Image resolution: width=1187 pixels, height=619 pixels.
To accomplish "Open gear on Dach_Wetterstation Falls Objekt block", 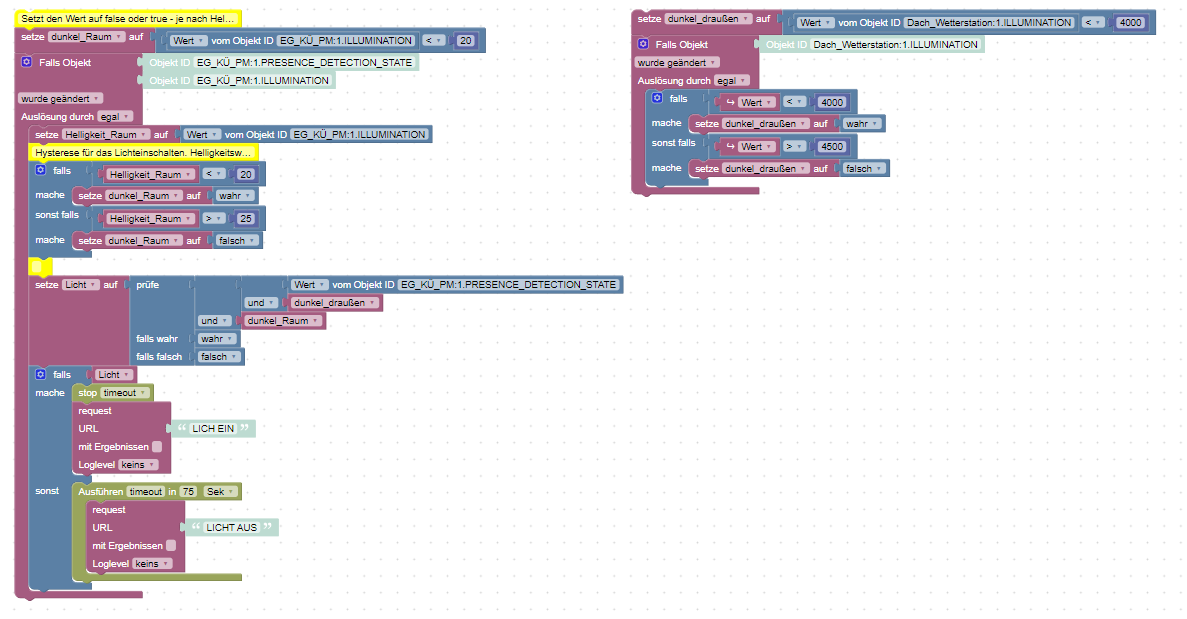I will point(643,44).
